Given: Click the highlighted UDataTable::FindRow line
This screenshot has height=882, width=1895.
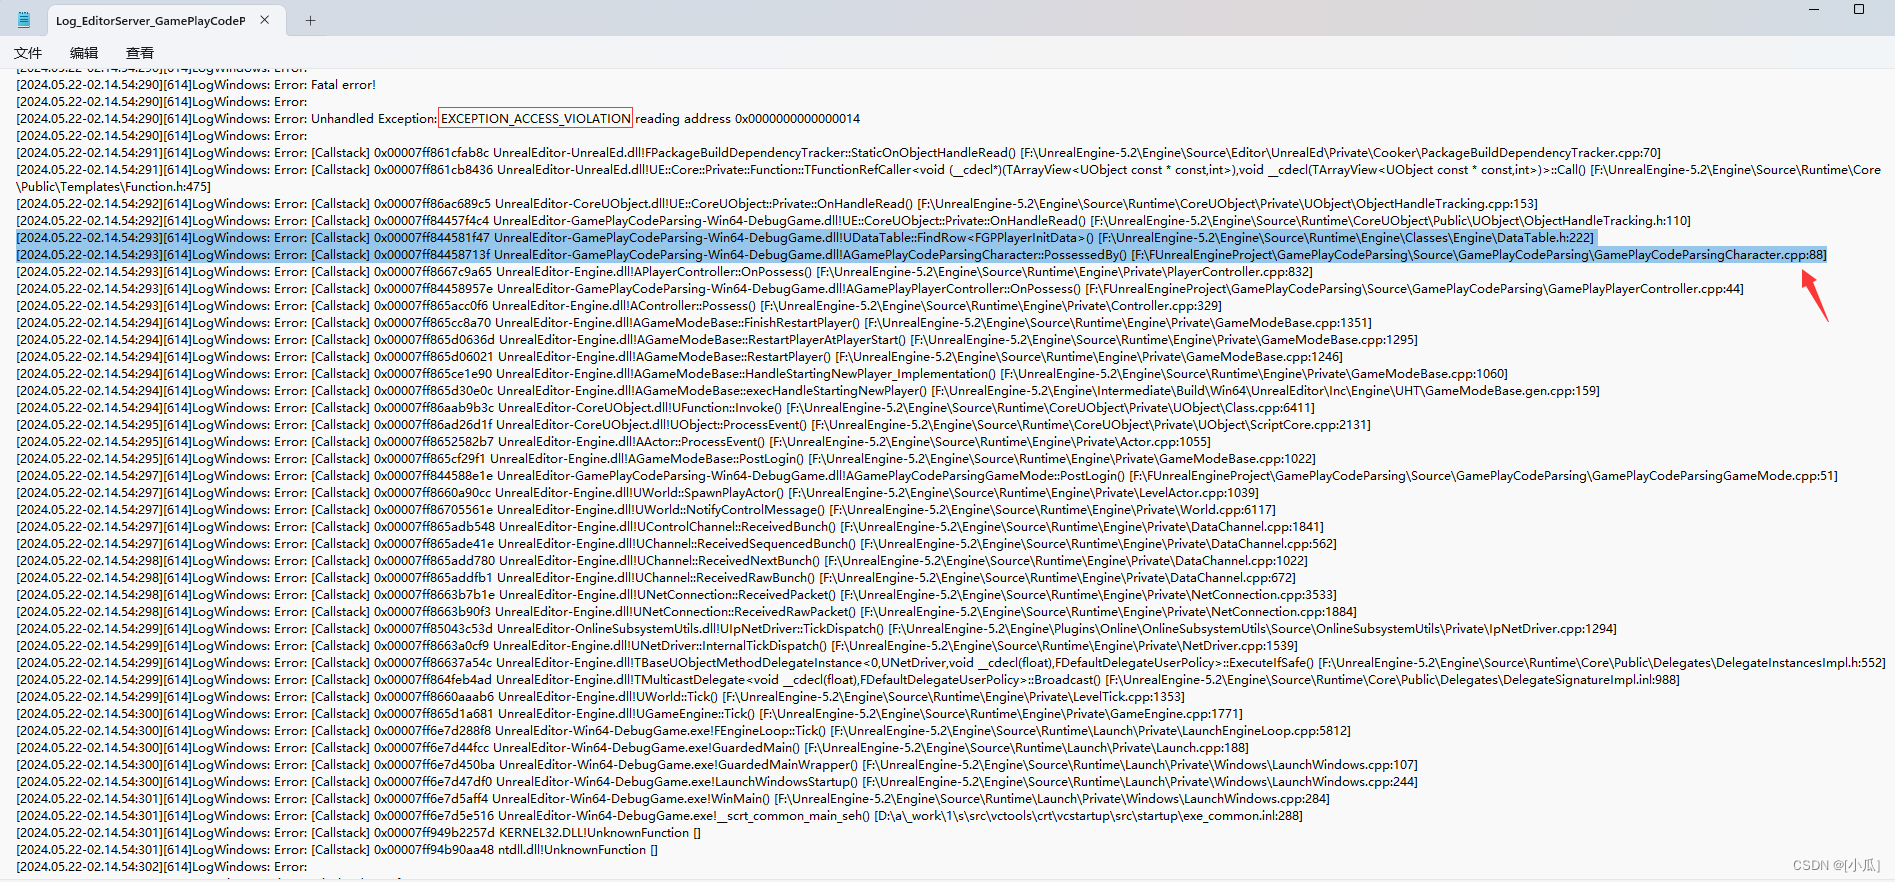Looking at the screenshot, I should (805, 238).
